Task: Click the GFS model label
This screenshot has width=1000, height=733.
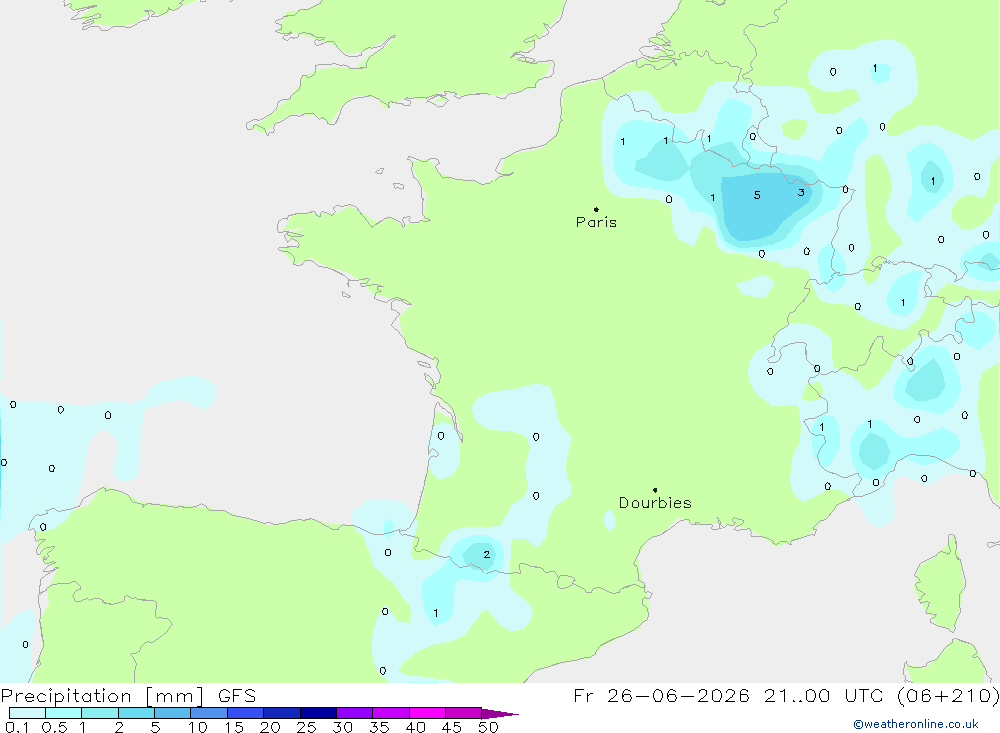Action: (x=237, y=696)
